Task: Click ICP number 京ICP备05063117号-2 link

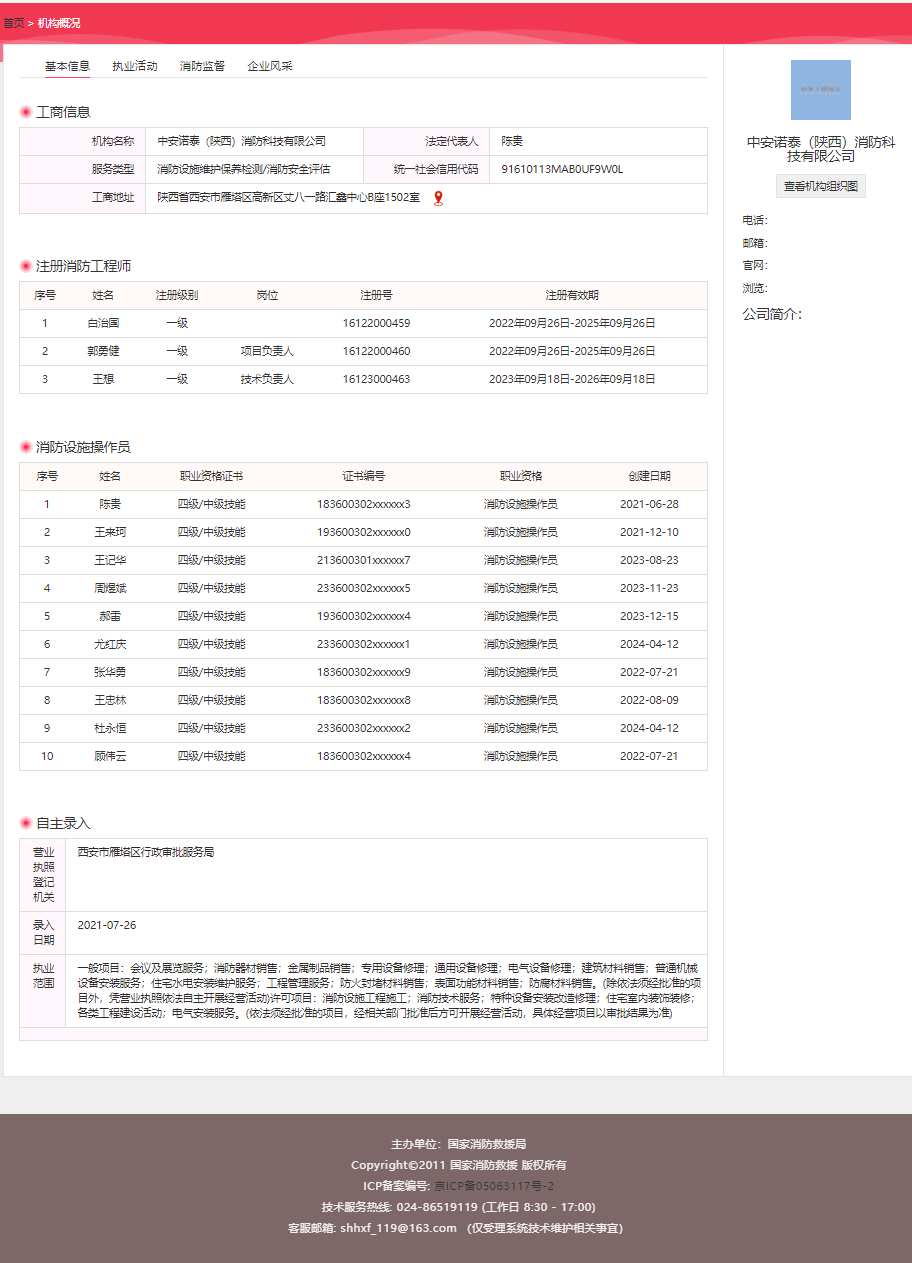Action: click(494, 1186)
